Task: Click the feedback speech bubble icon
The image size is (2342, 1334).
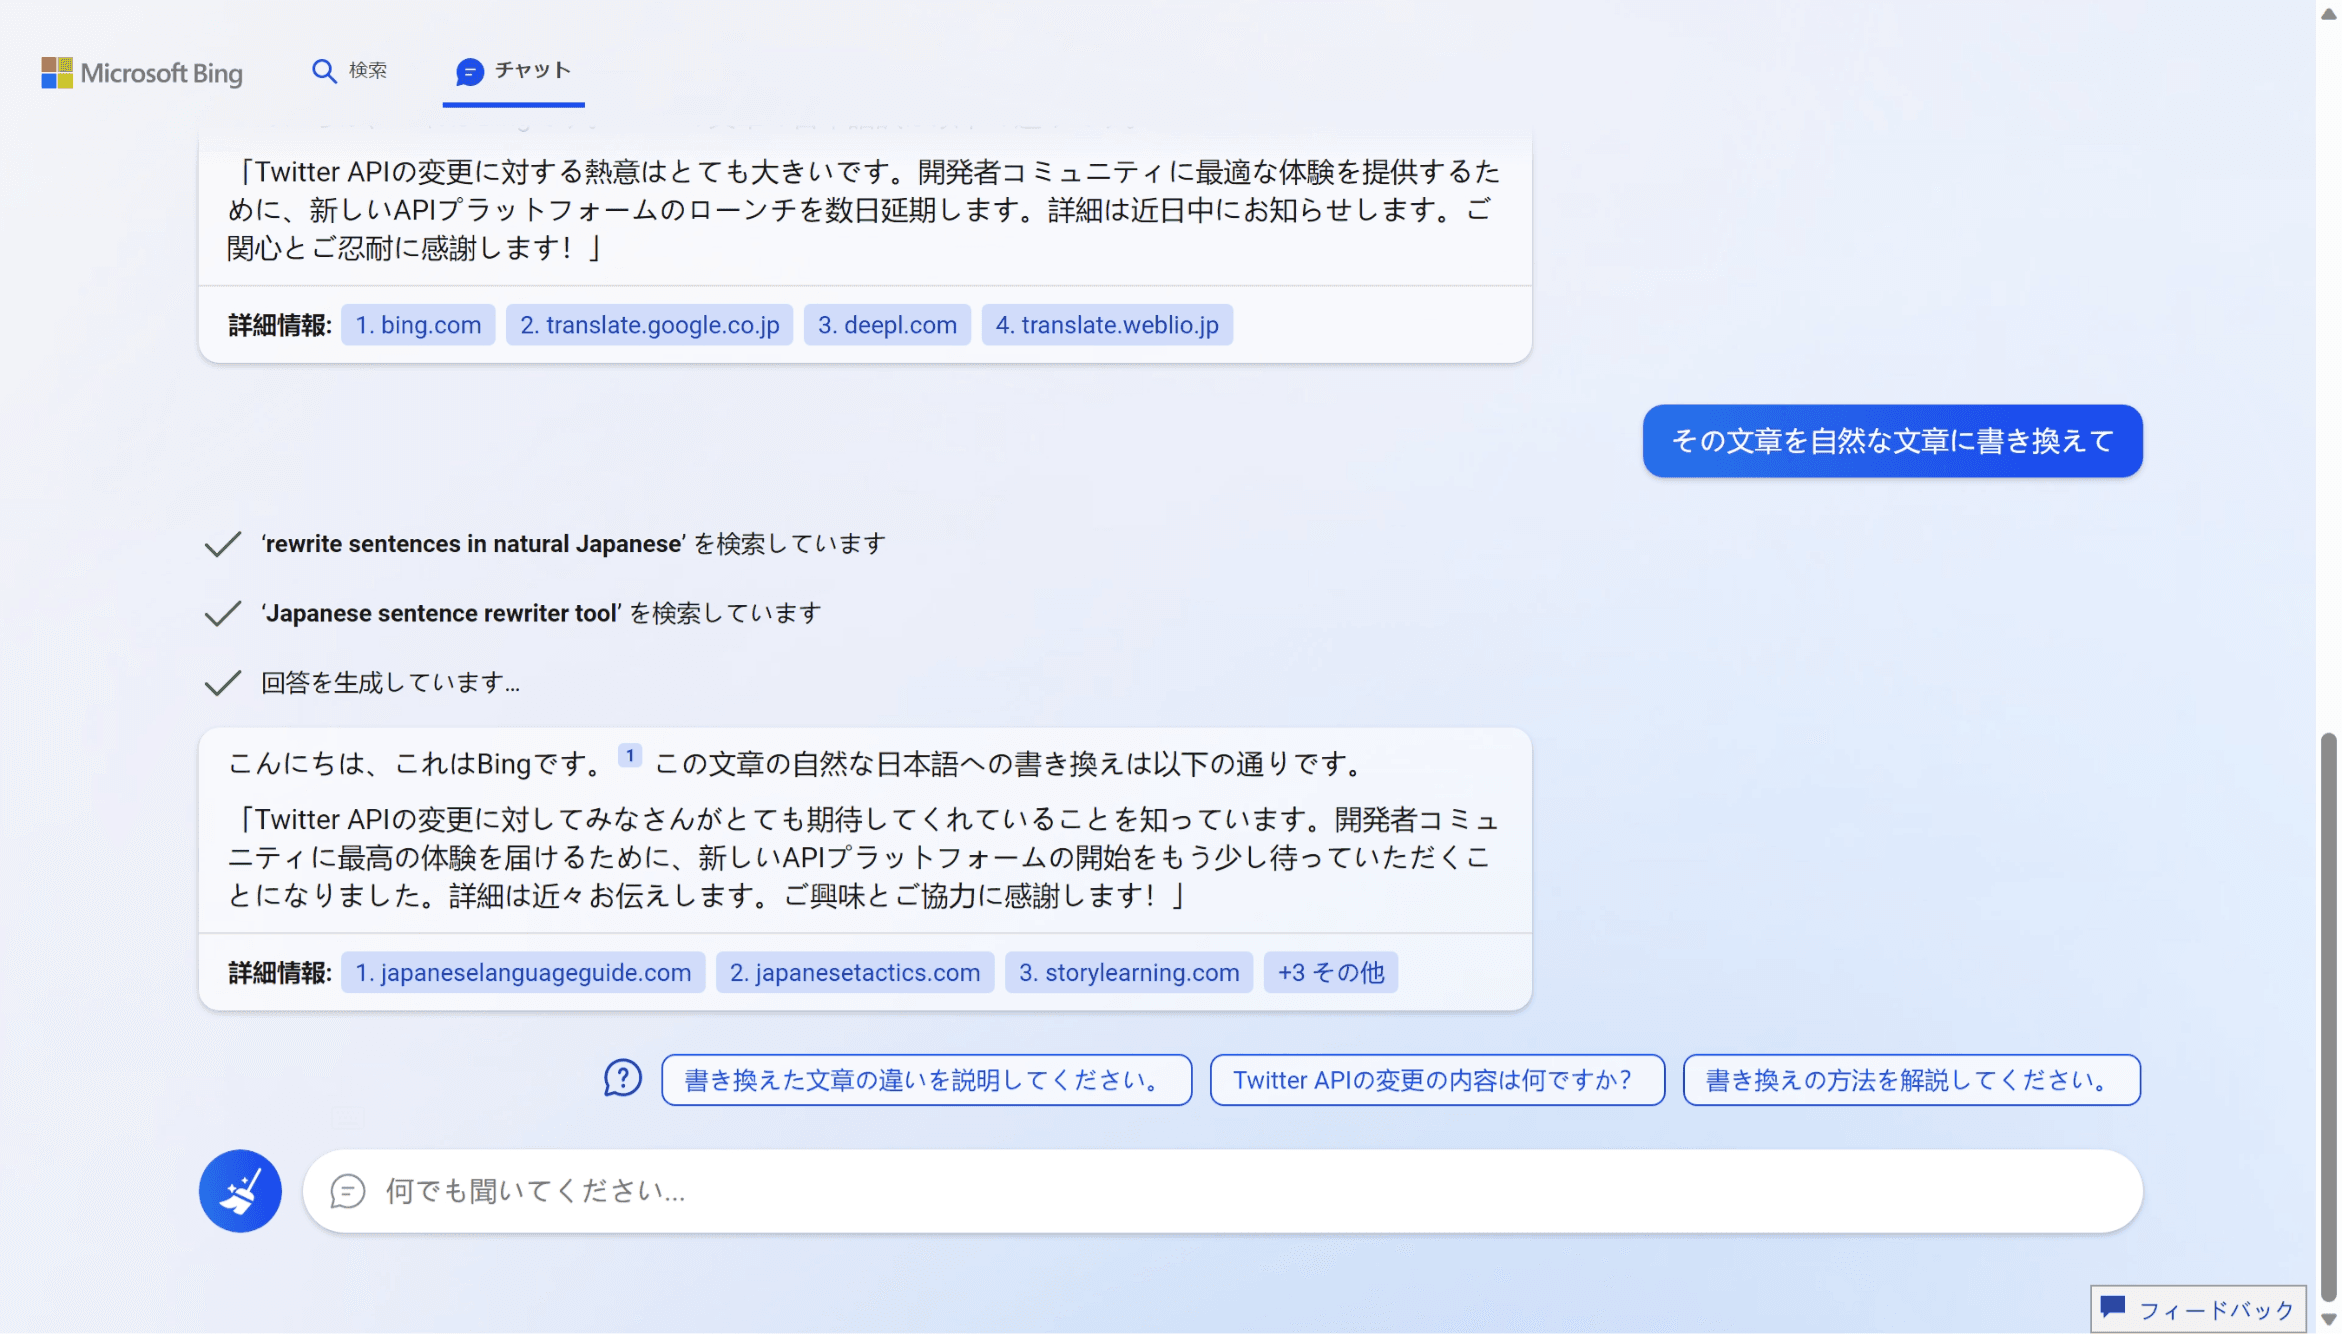Action: (x=2113, y=1307)
